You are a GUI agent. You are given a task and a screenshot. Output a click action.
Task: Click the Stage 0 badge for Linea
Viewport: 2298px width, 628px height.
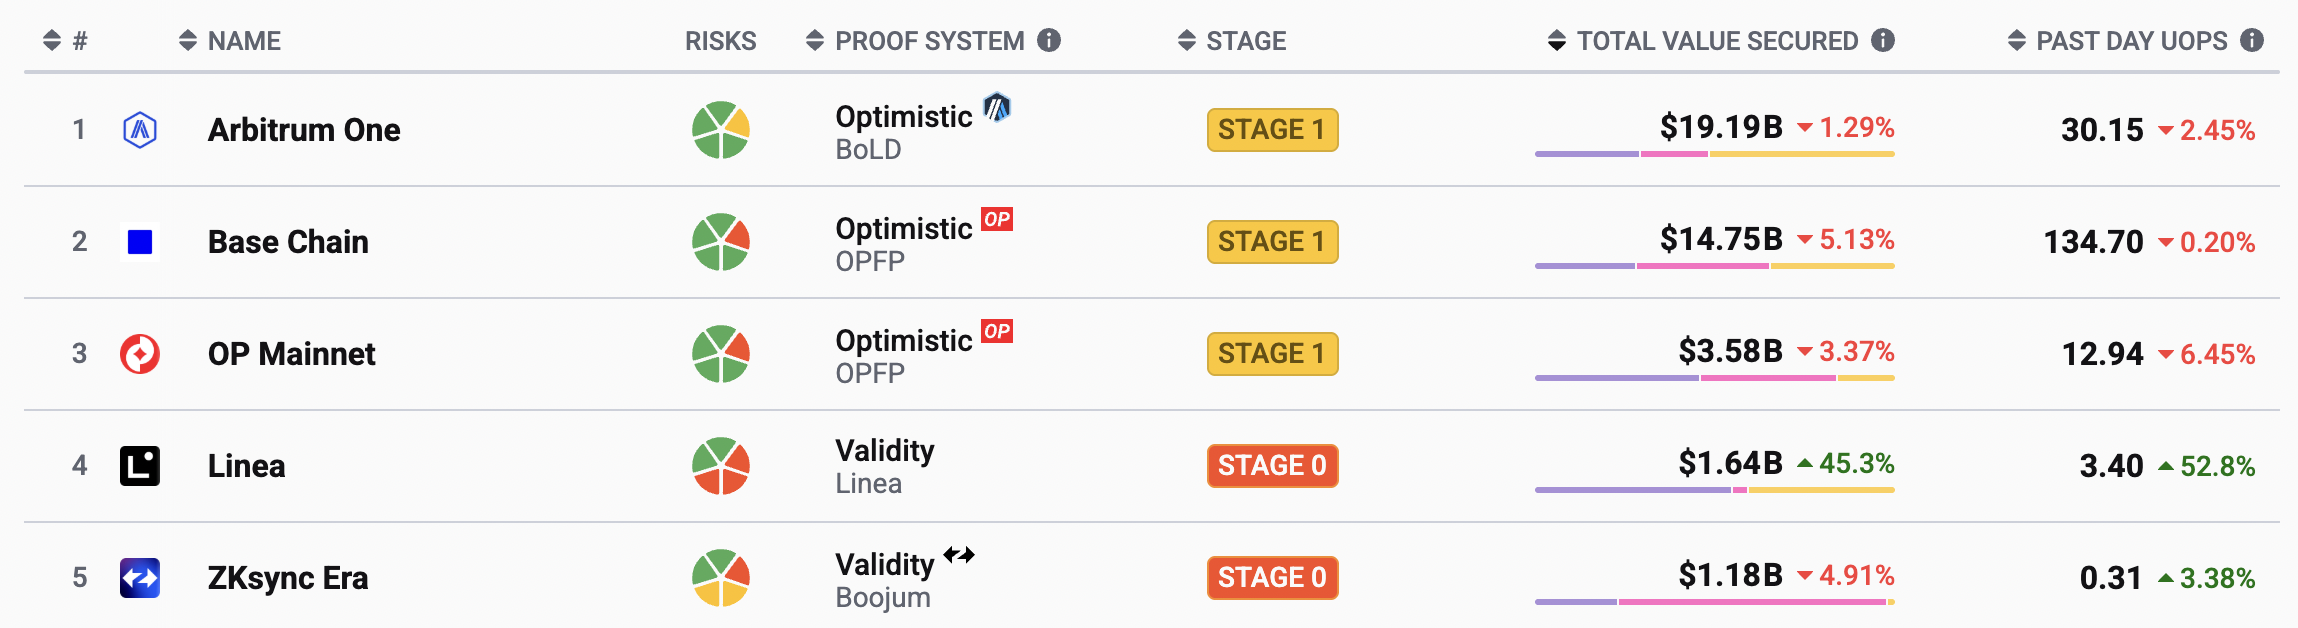(1272, 466)
